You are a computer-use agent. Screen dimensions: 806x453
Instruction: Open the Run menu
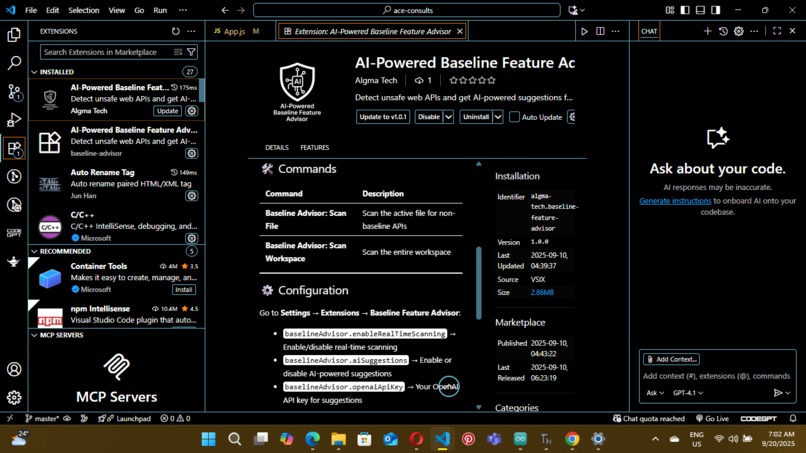[160, 10]
